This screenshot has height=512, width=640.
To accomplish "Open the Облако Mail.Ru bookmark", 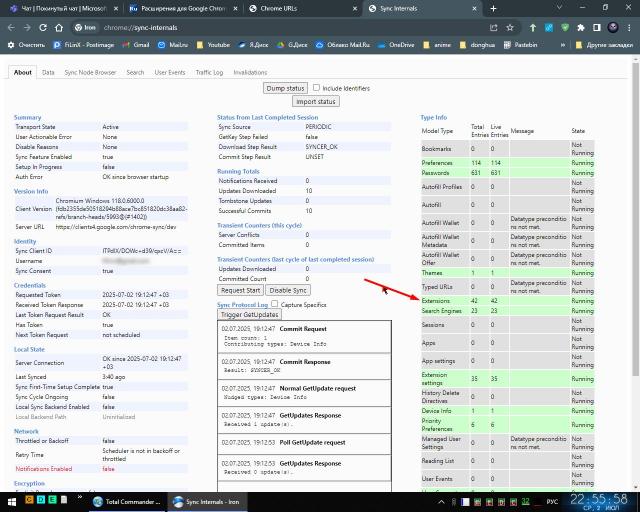I will tap(342, 45).
